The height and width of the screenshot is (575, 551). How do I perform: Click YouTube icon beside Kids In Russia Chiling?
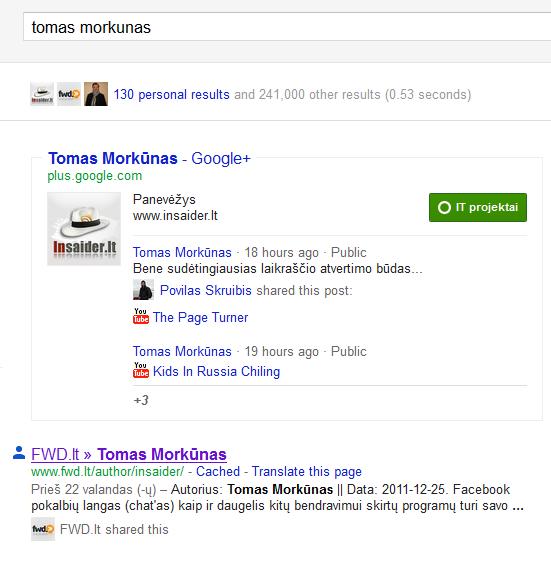coord(141,370)
